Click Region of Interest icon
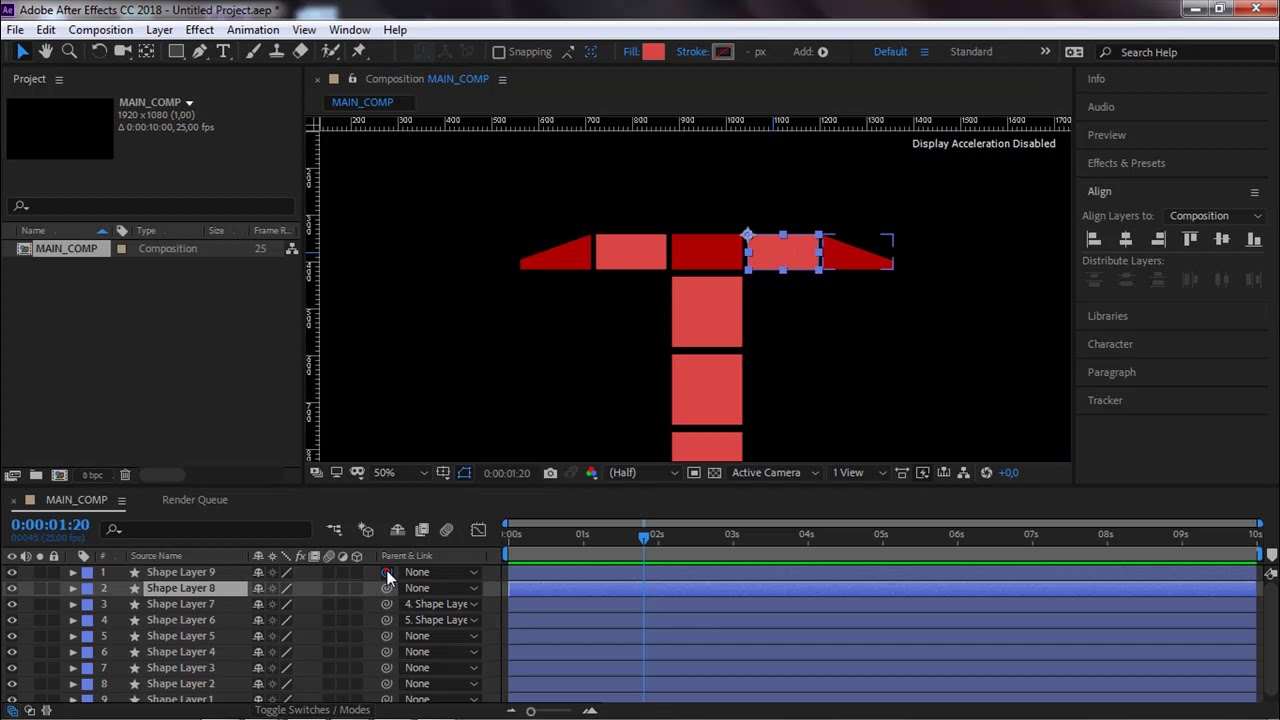 tap(694, 473)
